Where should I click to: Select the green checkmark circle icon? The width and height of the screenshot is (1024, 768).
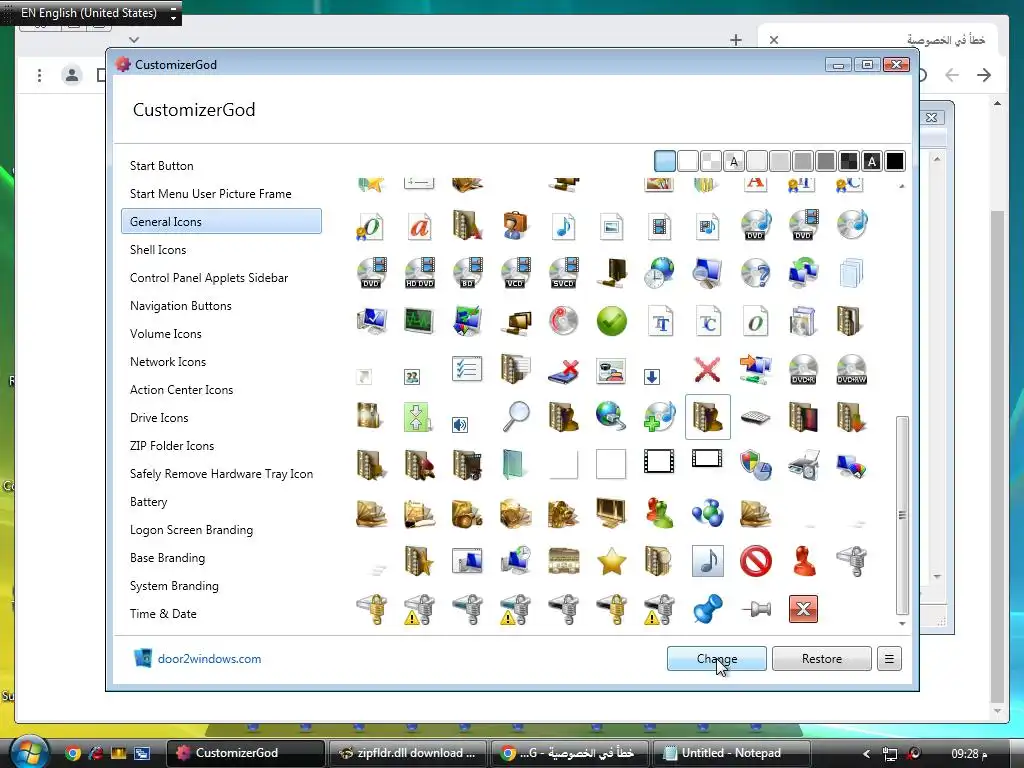pyautogui.click(x=611, y=321)
